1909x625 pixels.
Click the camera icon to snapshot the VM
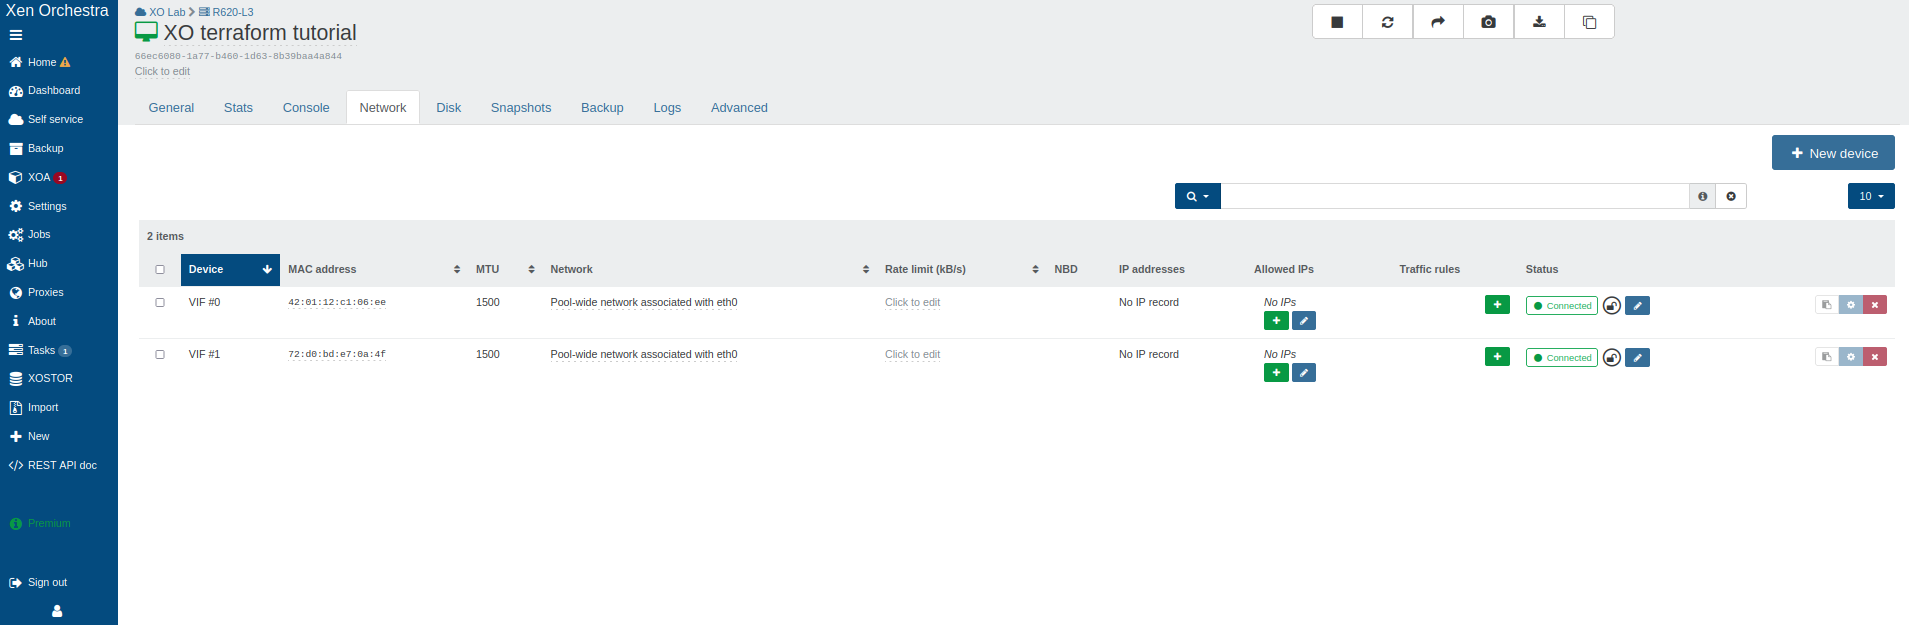pyautogui.click(x=1488, y=22)
